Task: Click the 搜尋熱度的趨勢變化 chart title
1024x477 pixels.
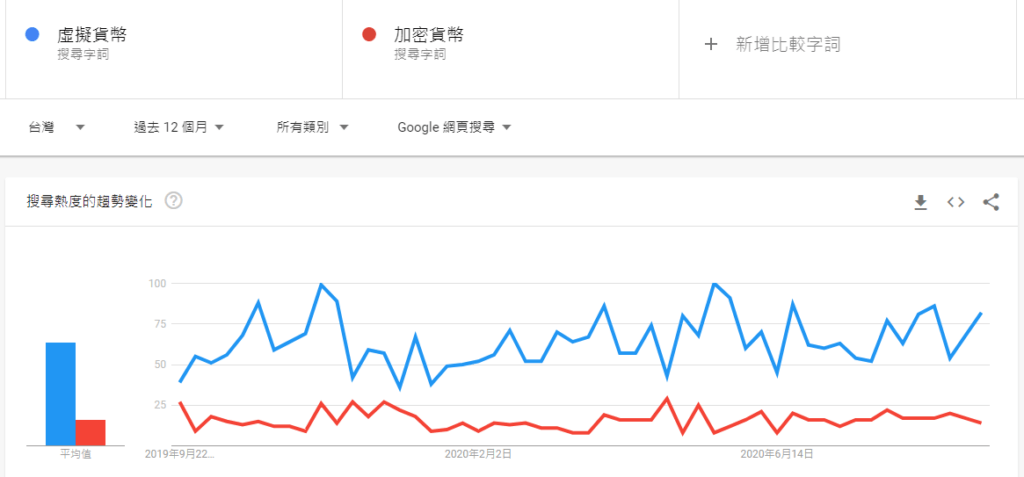Action: [90, 201]
